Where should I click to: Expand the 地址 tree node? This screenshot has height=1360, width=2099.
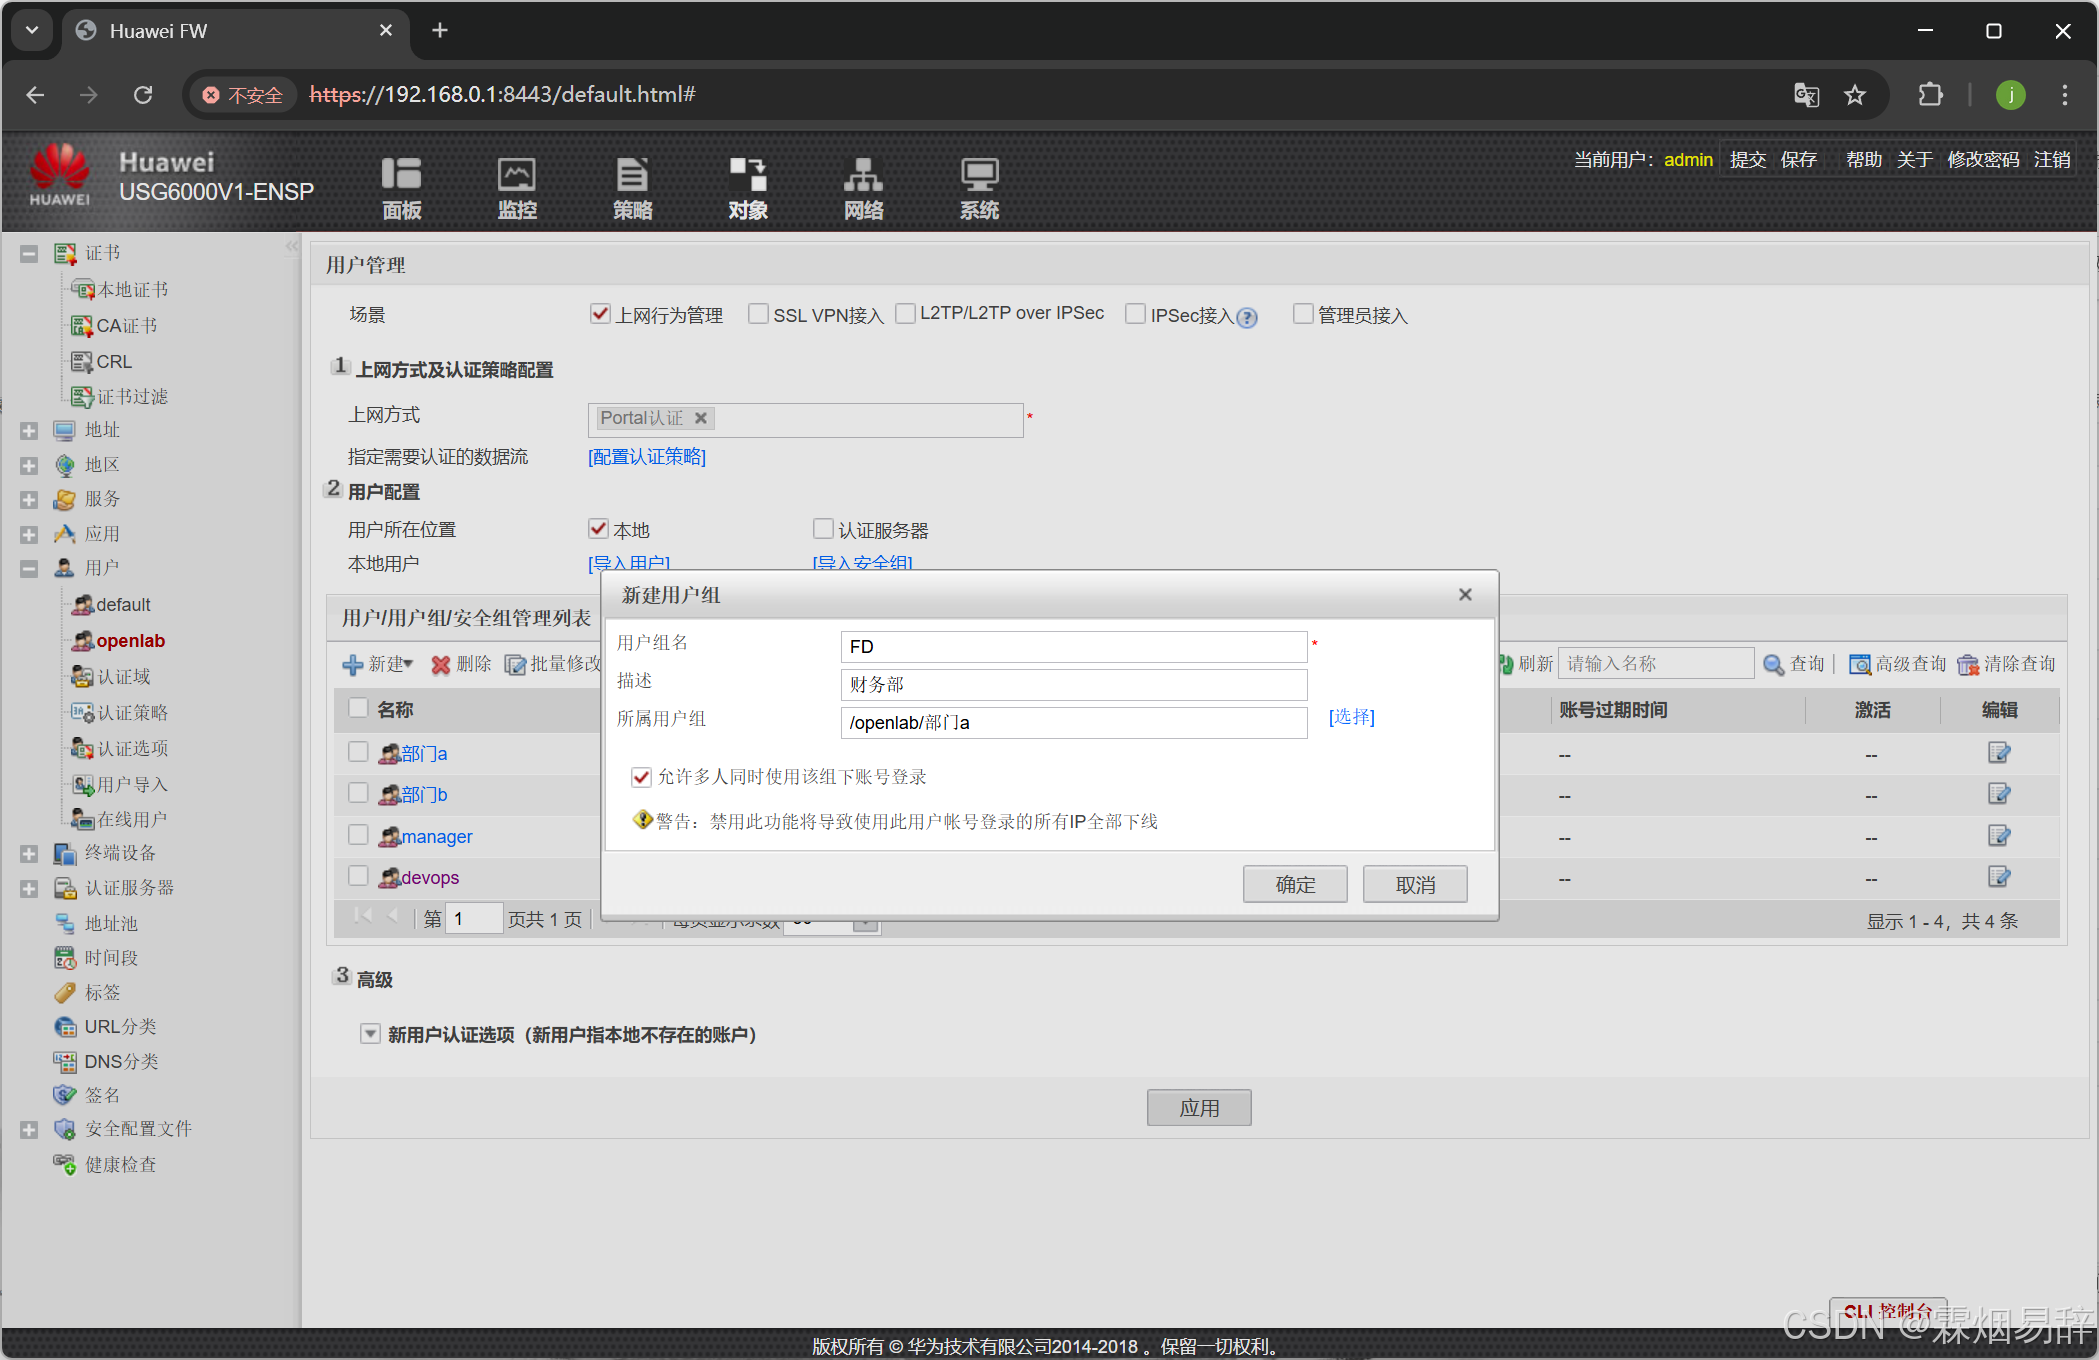pyautogui.click(x=29, y=431)
